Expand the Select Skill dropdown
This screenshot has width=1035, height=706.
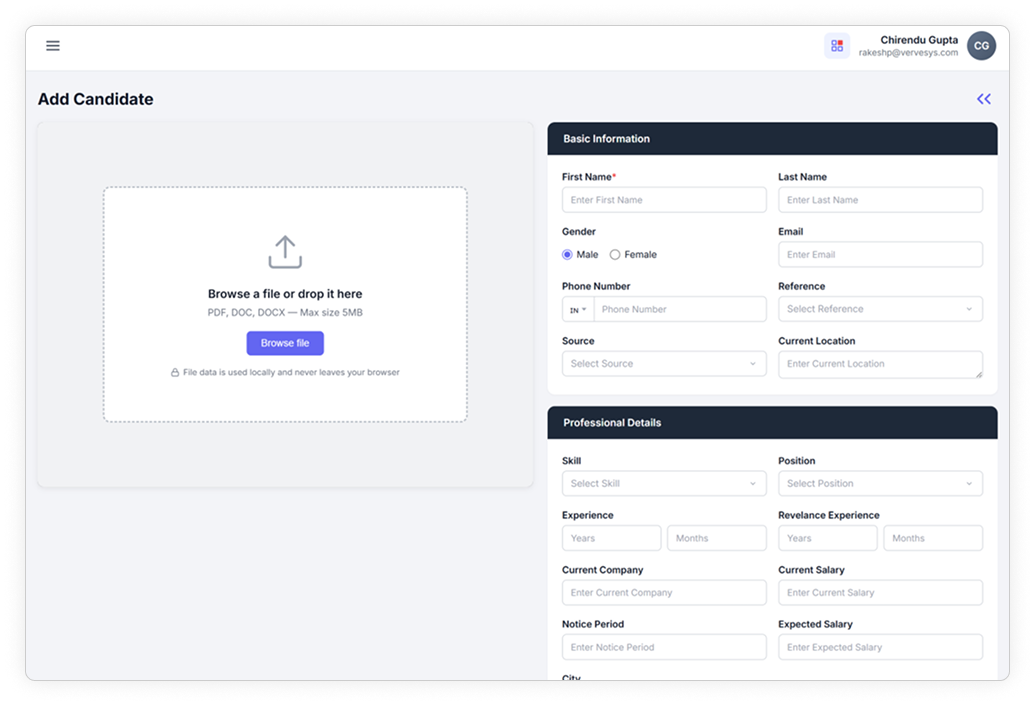click(664, 484)
